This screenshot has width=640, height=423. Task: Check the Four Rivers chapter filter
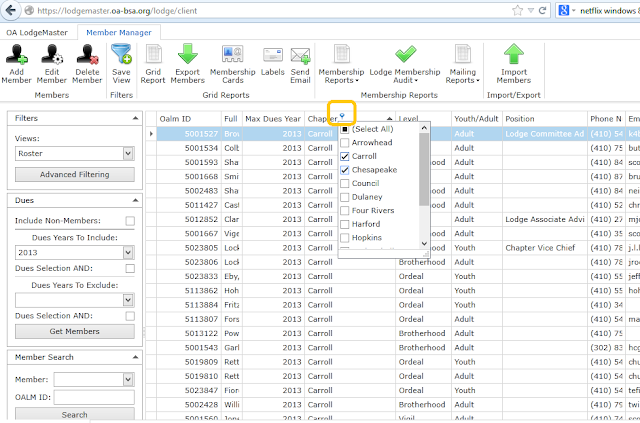pyautogui.click(x=345, y=210)
